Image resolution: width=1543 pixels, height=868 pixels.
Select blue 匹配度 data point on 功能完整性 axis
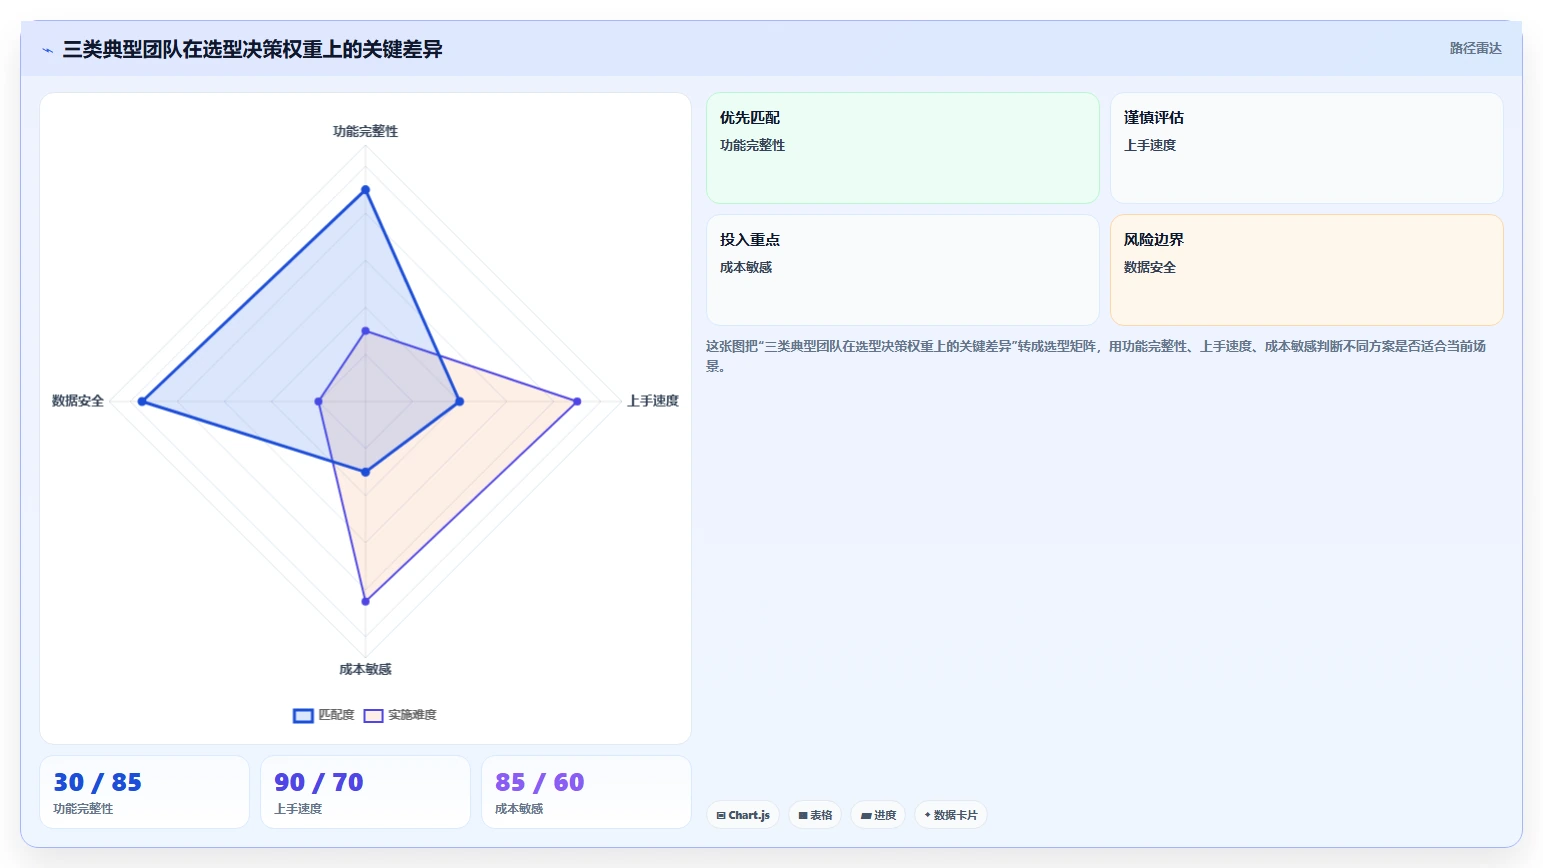(365, 190)
